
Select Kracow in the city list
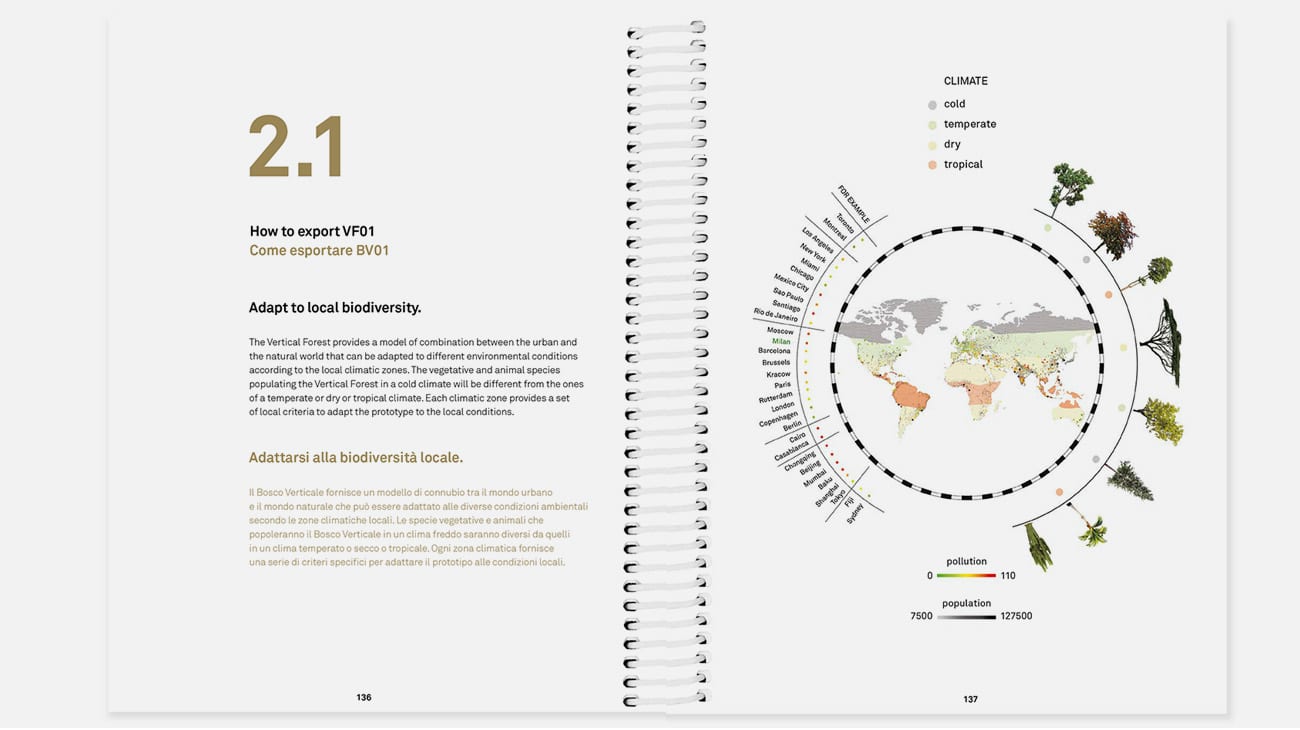click(x=778, y=374)
